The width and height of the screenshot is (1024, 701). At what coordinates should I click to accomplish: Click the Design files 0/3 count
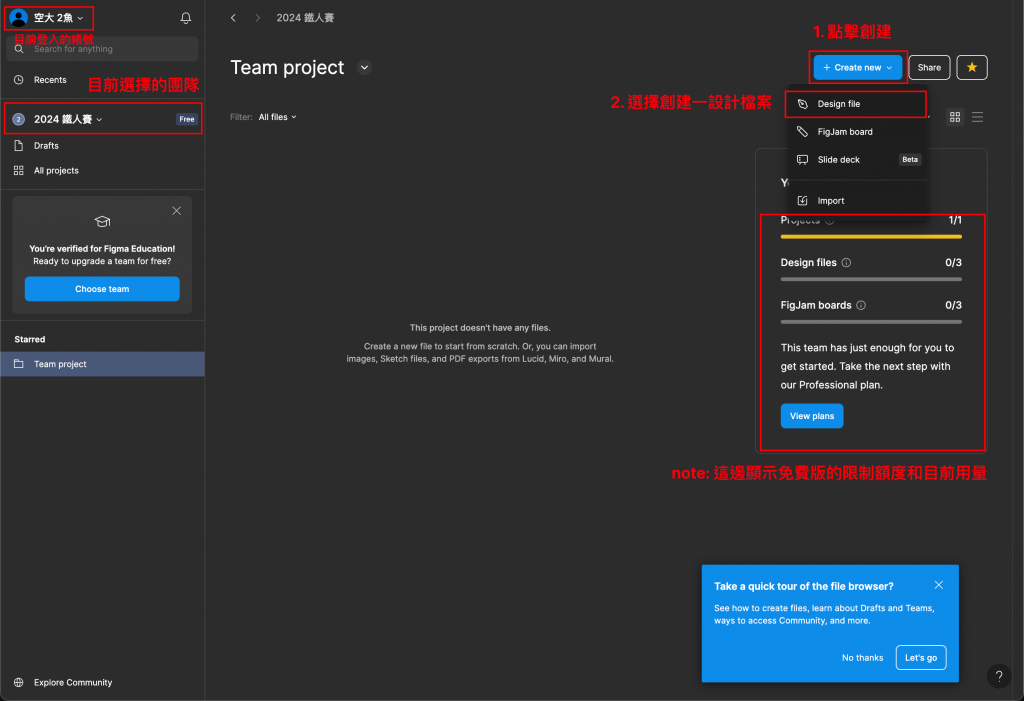[953, 263]
